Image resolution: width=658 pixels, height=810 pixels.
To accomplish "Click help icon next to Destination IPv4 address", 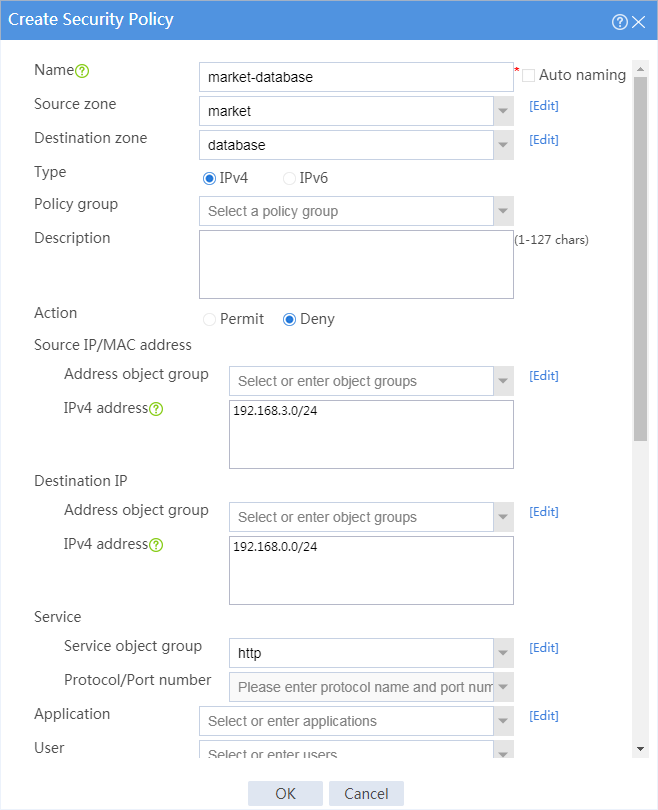I will click(x=156, y=545).
